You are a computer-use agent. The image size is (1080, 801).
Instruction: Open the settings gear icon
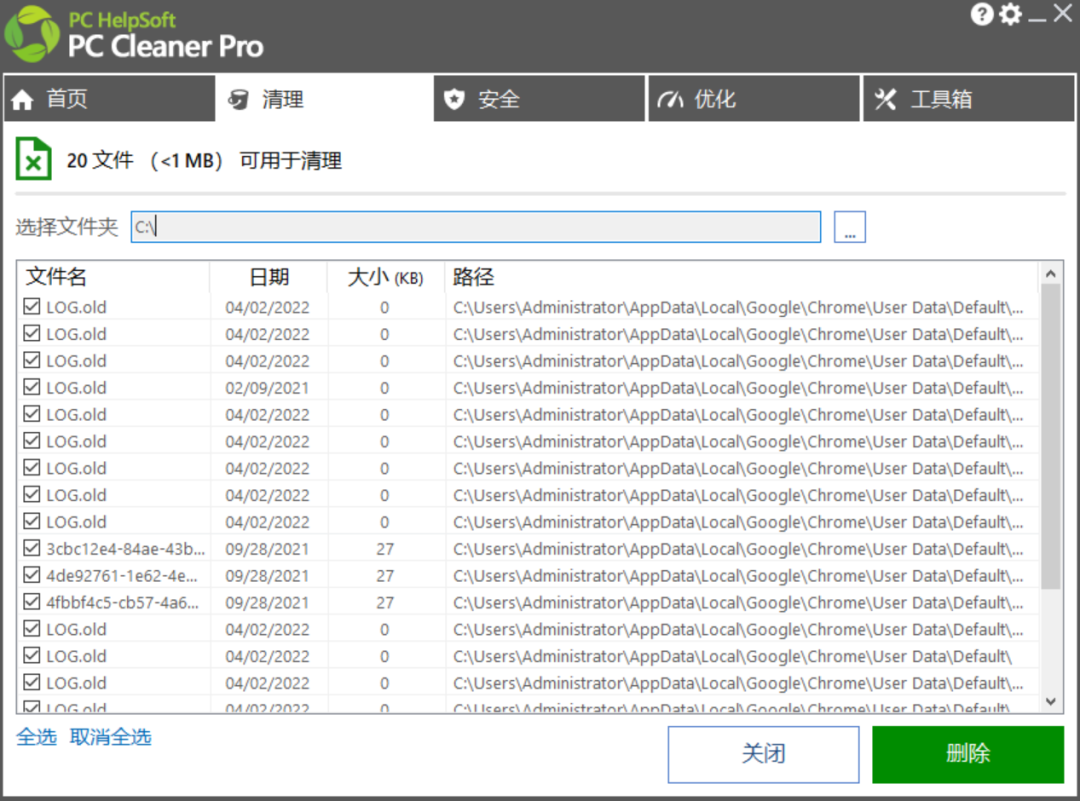coord(1010,14)
